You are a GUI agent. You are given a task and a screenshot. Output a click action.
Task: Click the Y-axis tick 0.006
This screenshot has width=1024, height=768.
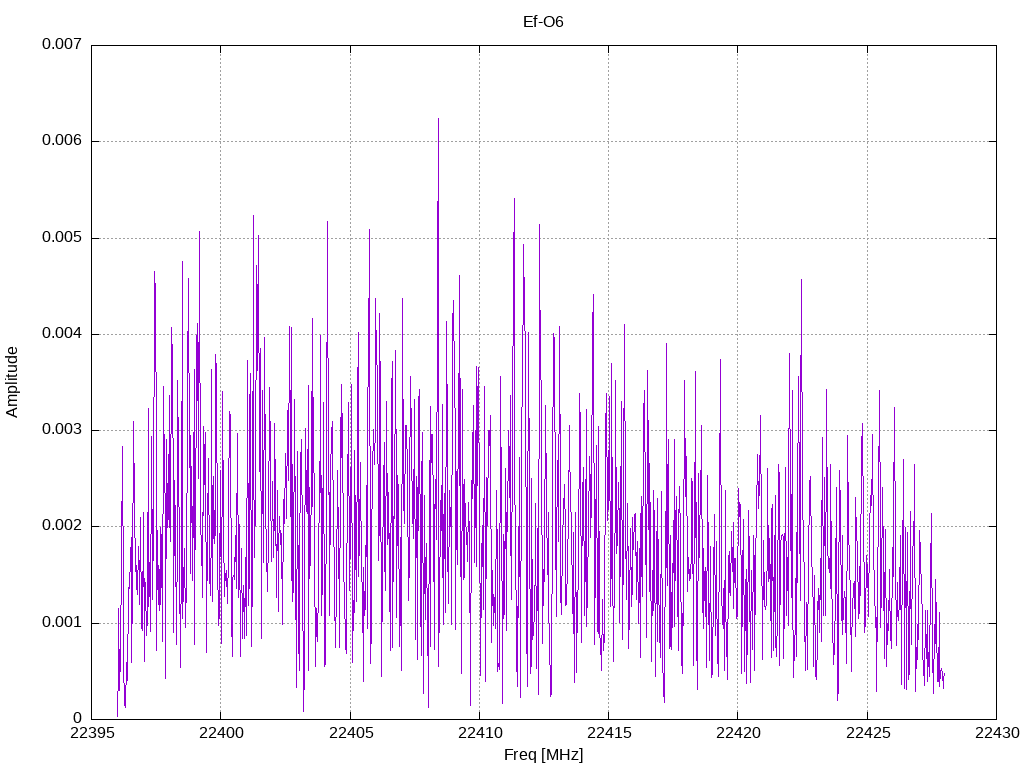62,140
